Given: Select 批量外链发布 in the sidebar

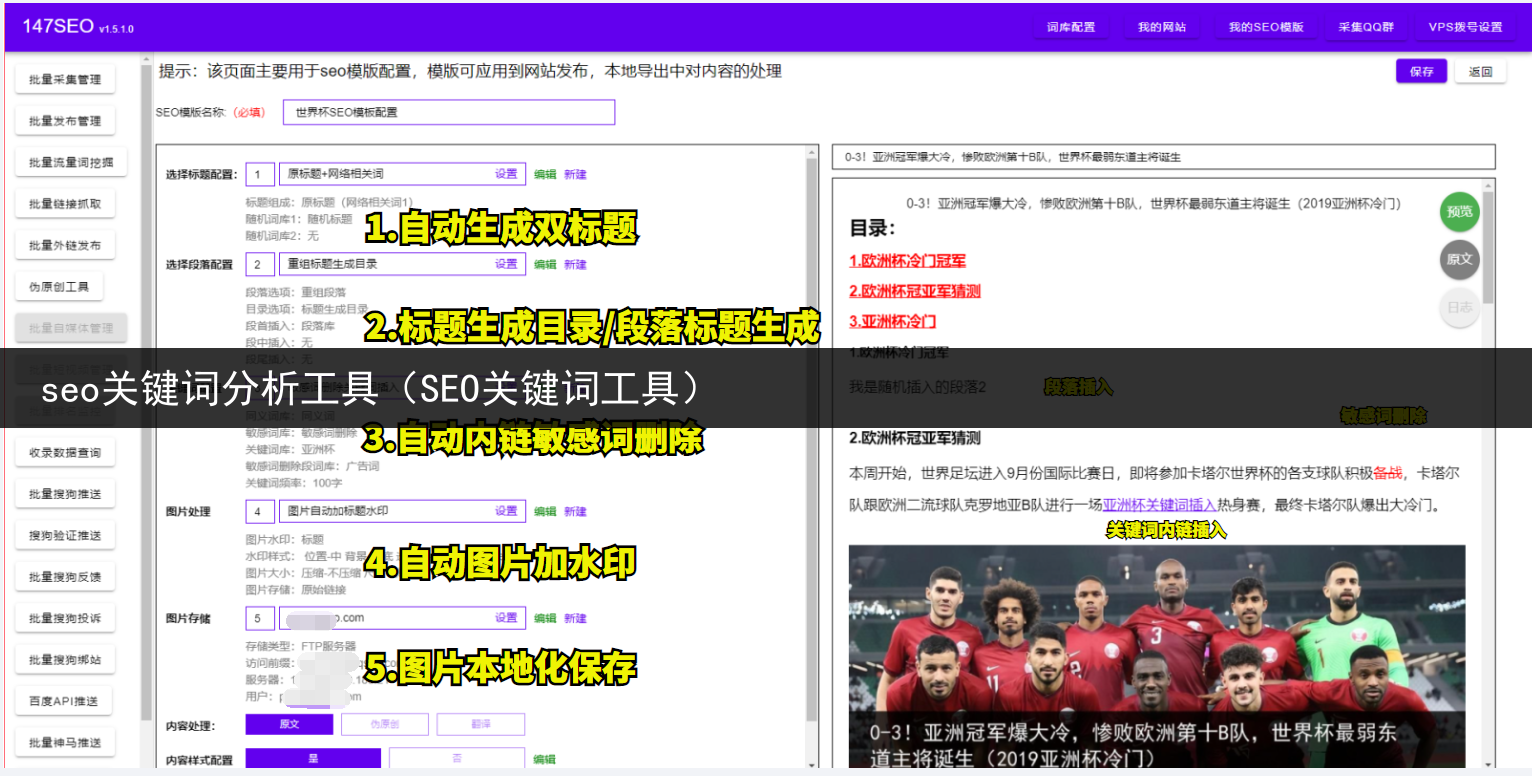Looking at the screenshot, I should point(64,244).
